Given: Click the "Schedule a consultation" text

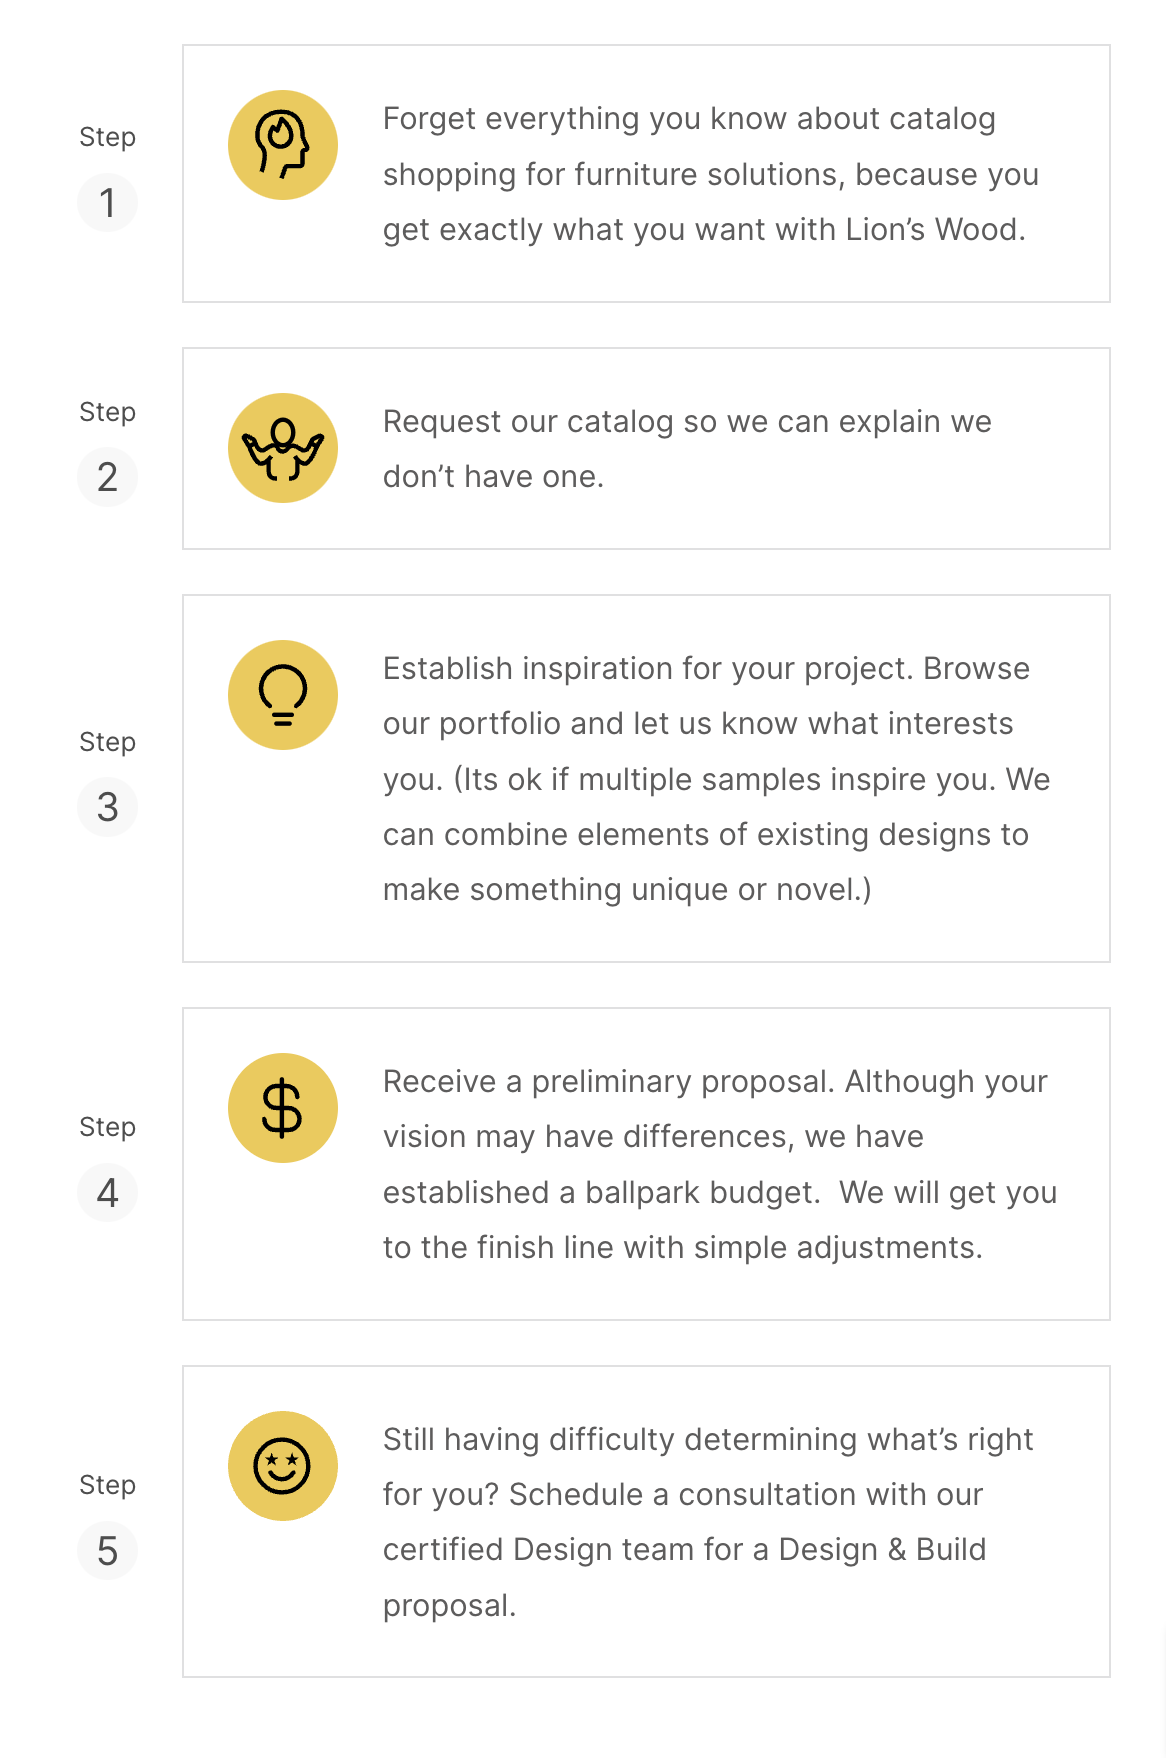Looking at the screenshot, I should [708, 1522].
